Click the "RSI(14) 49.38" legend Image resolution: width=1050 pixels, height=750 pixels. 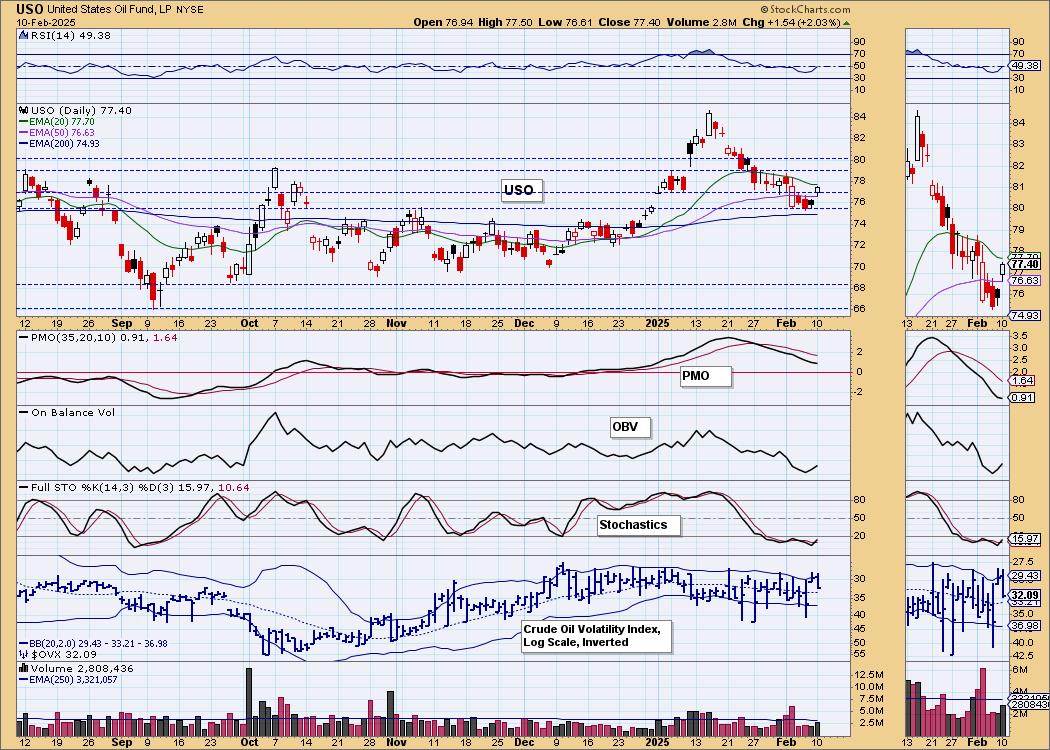(x=64, y=35)
